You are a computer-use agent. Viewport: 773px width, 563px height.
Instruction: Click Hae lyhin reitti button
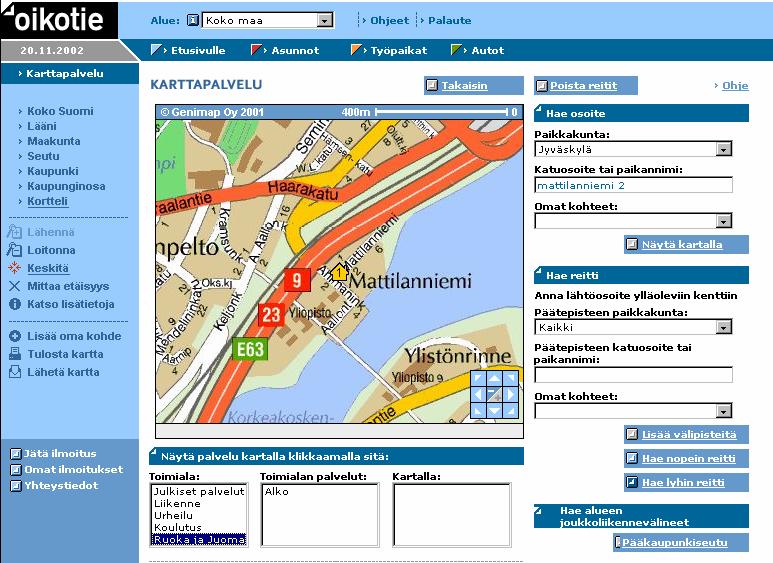pyautogui.click(x=686, y=483)
